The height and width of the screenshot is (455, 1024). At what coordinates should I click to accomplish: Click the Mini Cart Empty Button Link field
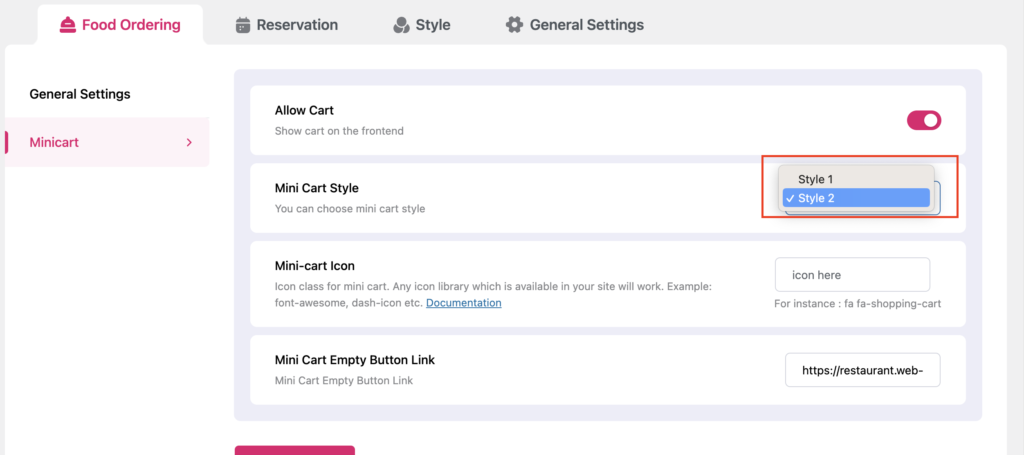click(x=862, y=370)
